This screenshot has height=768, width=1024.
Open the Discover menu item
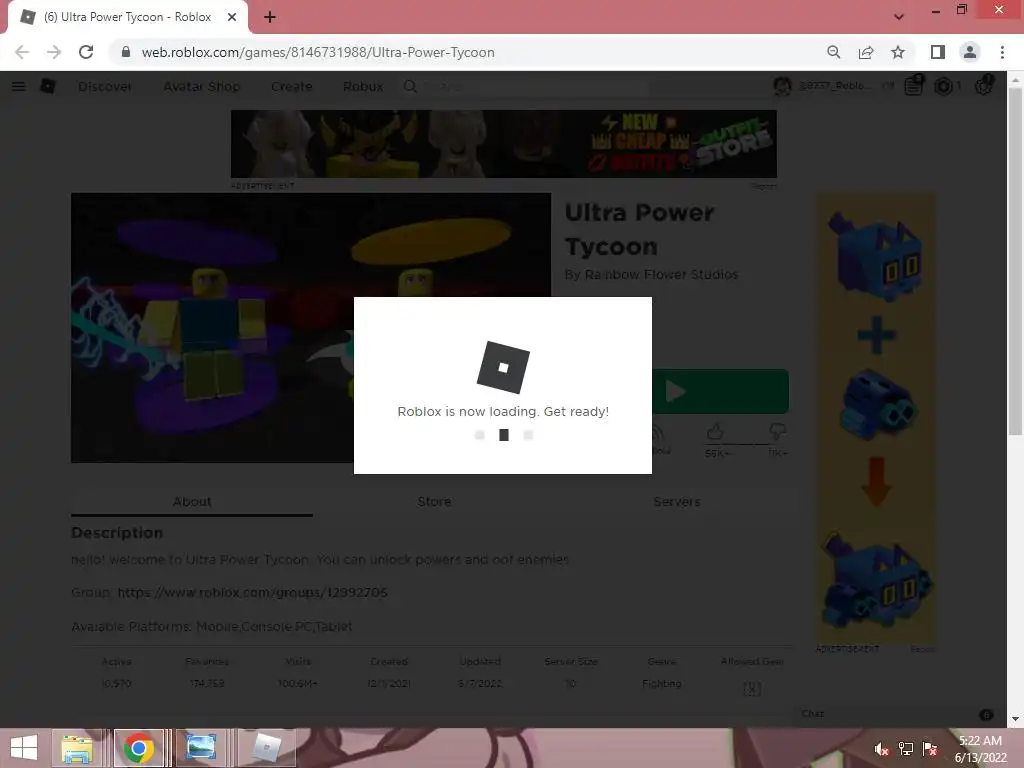tap(104, 86)
